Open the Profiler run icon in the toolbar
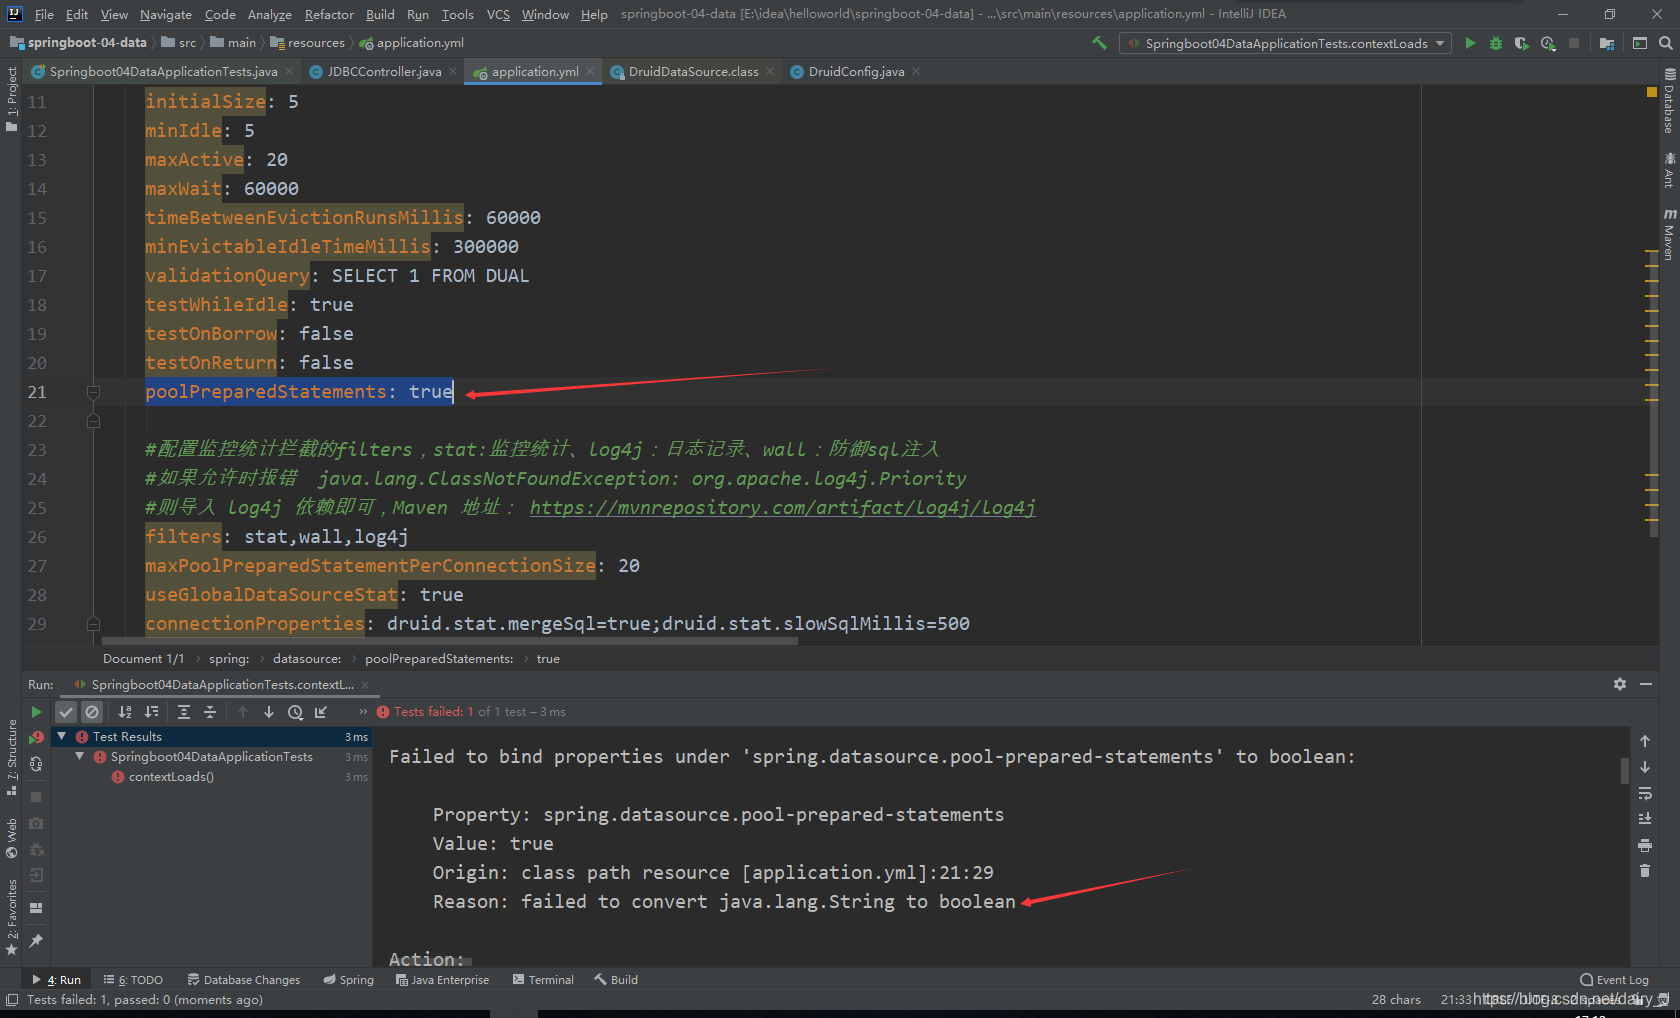Screen dimensions: 1680x1018 pos(1548,43)
